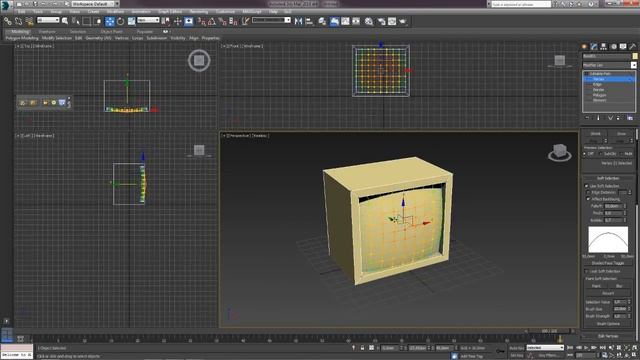This screenshot has height=360, width=640.
Task: Click the Mirror tool icon
Action: click(x=299, y=21)
